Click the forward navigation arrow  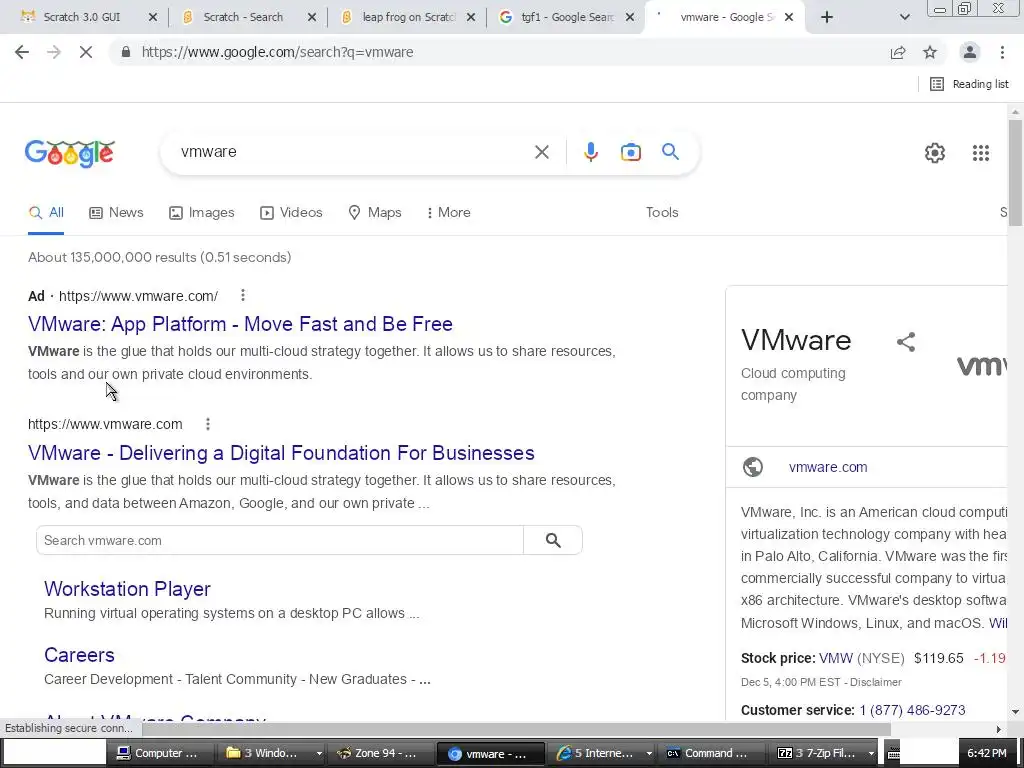tap(54, 52)
